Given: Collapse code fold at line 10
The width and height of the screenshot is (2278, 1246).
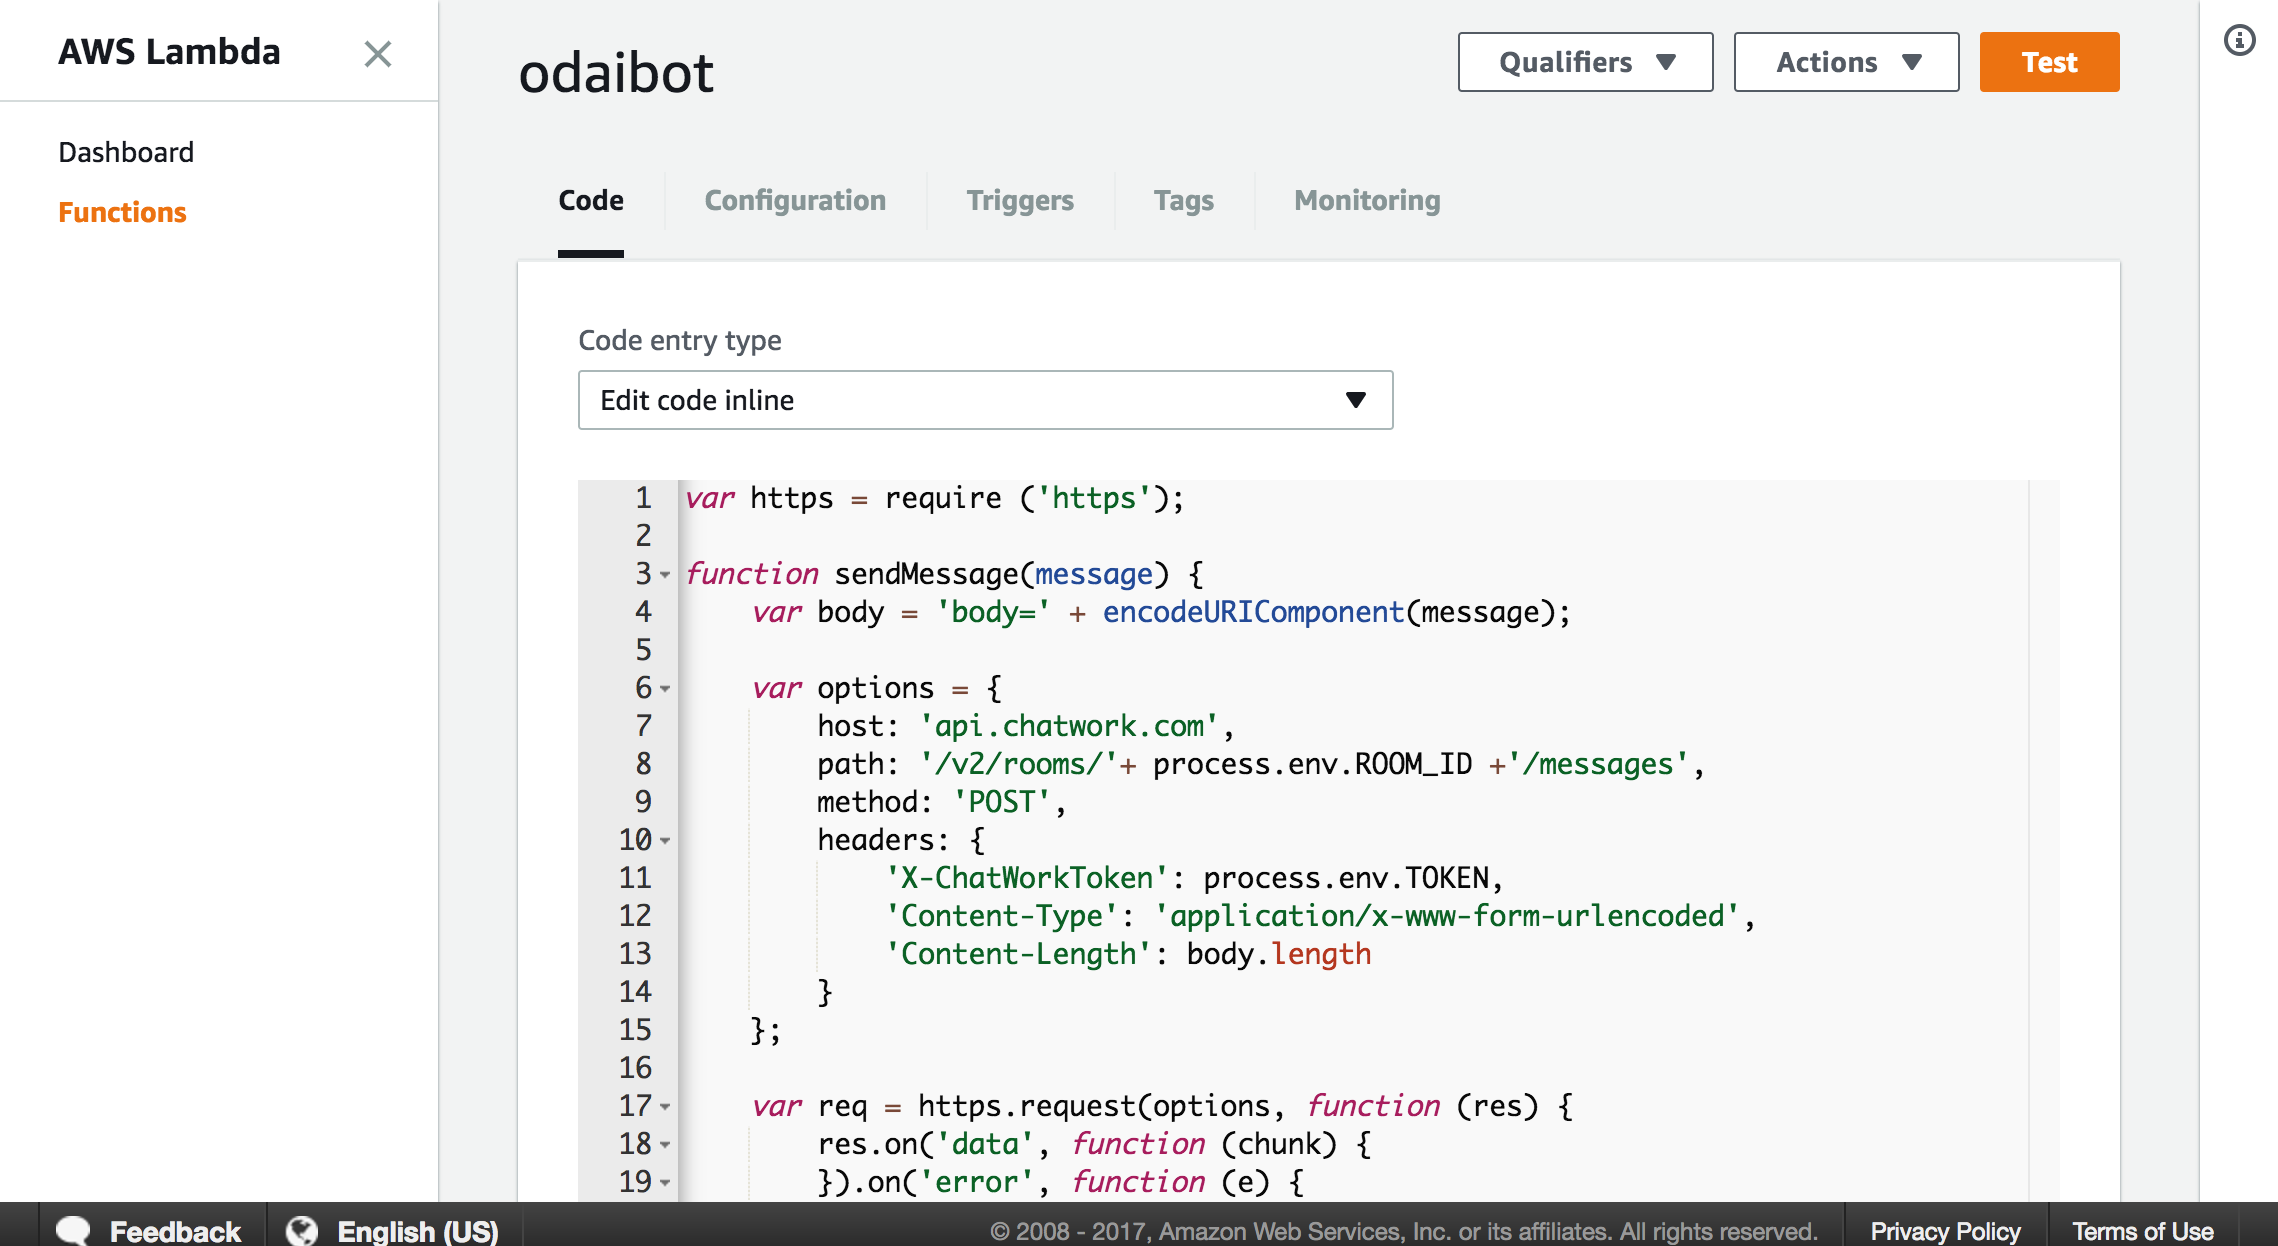Looking at the screenshot, I should 665,841.
